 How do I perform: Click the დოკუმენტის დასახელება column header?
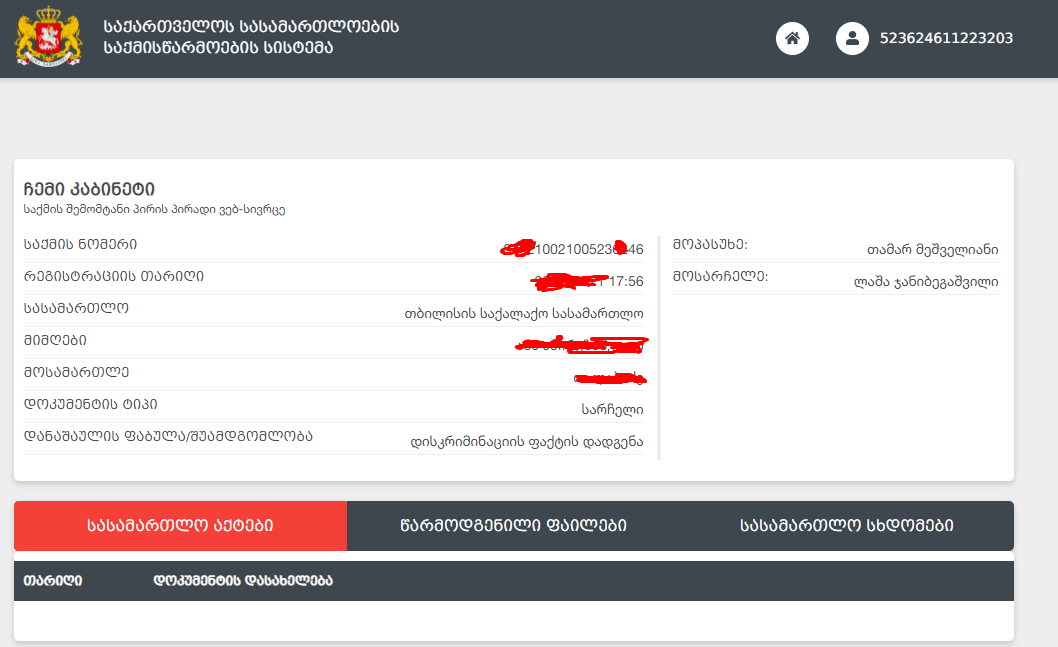coord(242,581)
